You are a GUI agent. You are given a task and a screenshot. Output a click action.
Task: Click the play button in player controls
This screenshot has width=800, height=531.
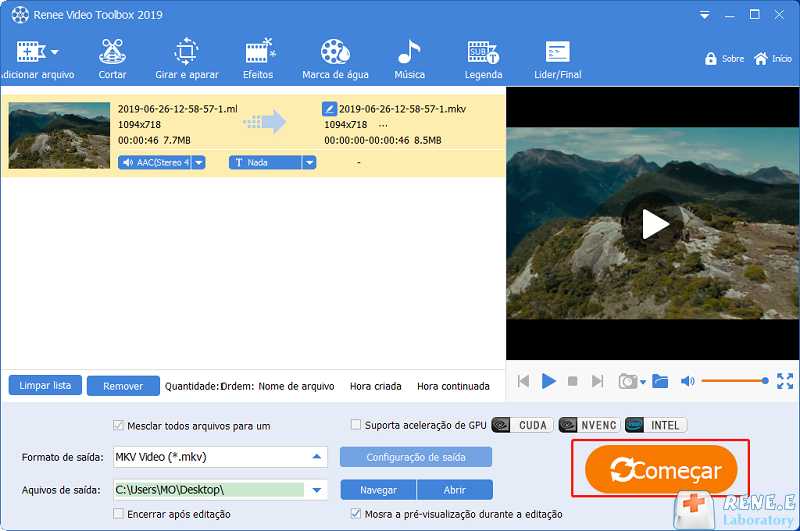pos(548,381)
